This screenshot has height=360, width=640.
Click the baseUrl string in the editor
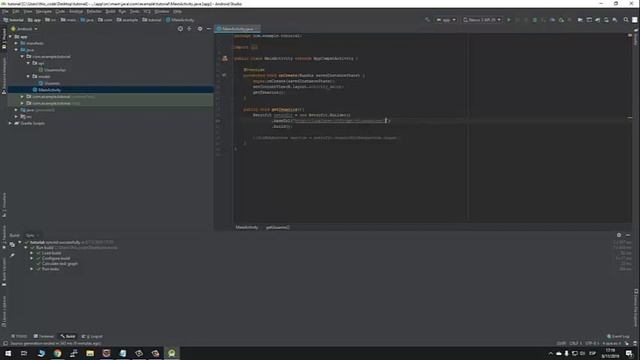(339, 121)
